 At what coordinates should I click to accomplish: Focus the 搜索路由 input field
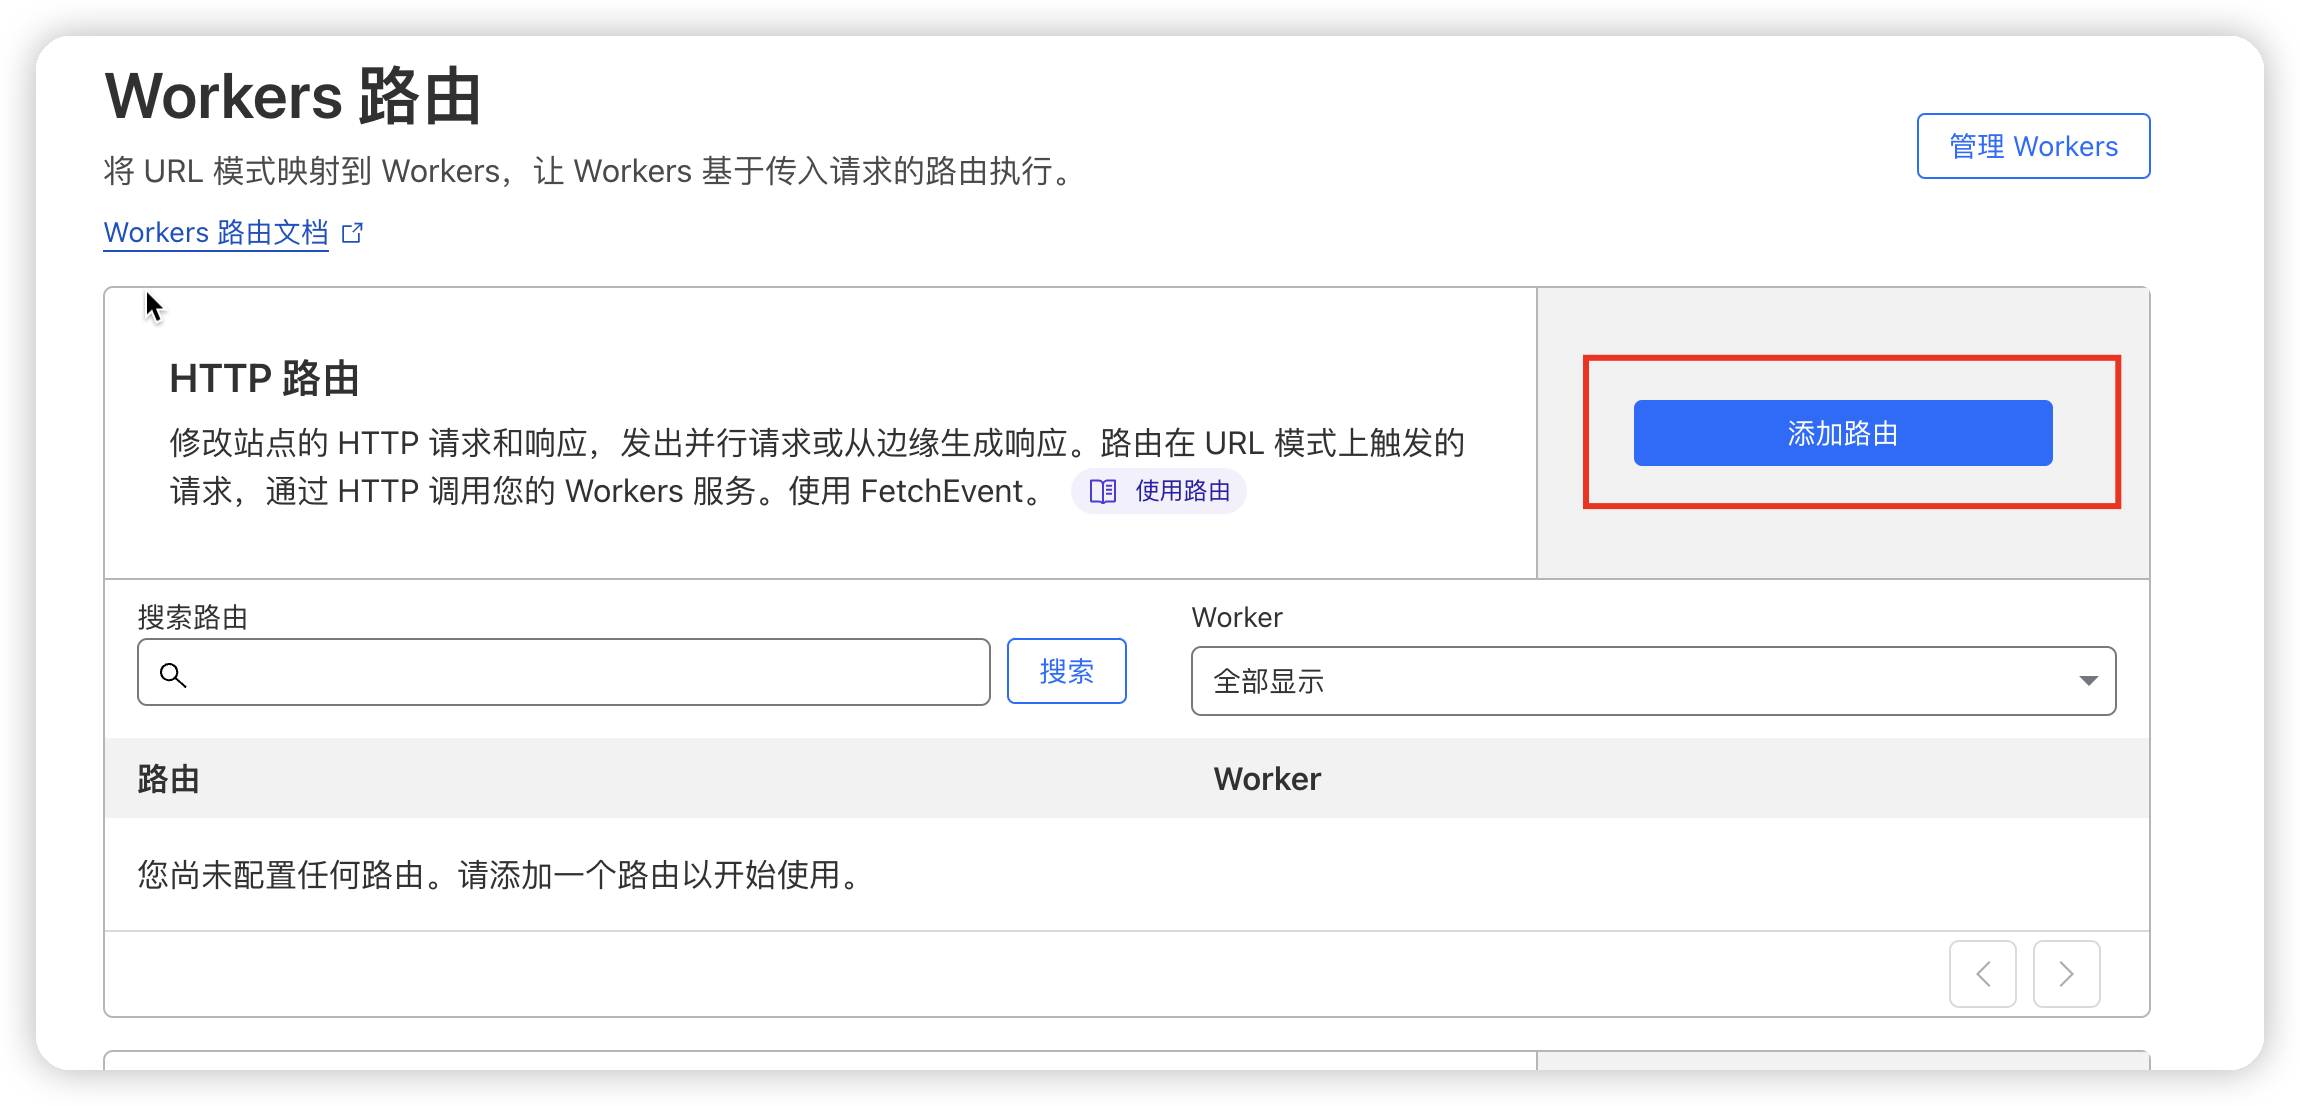580,672
